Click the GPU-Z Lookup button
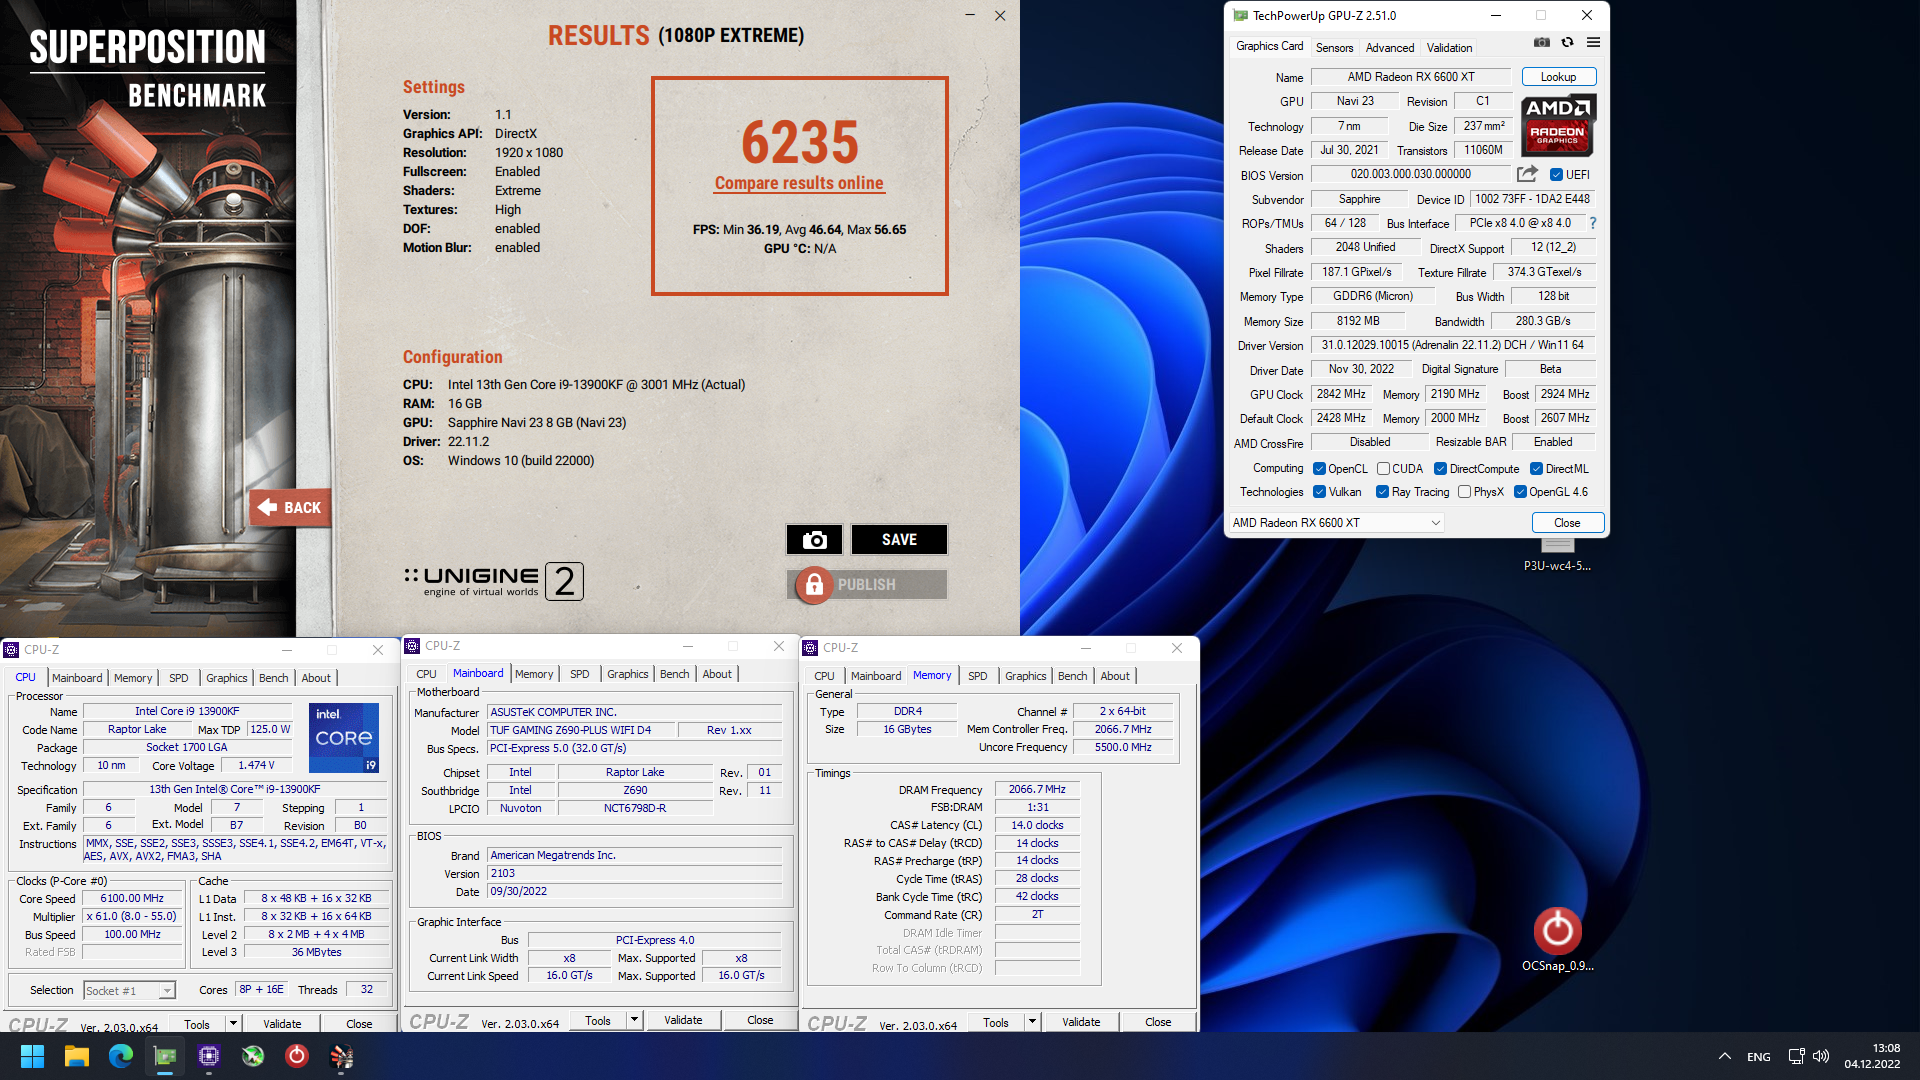Viewport: 1920px width, 1080px height. tap(1558, 77)
